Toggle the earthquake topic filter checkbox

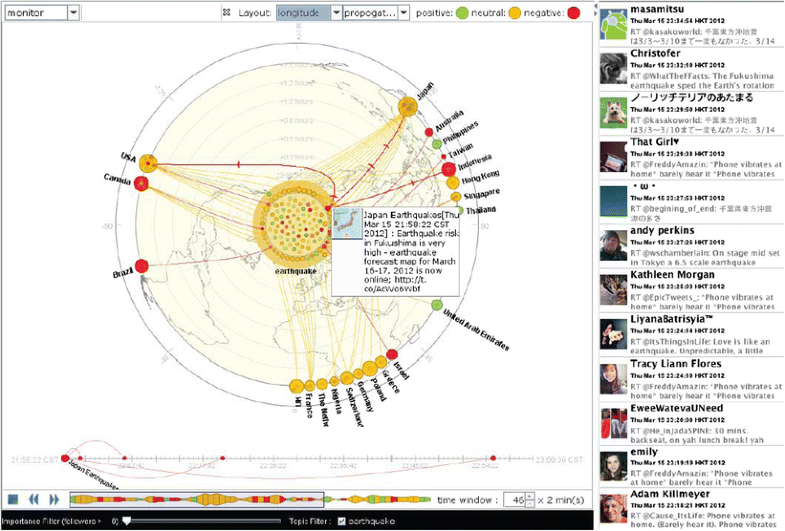coord(341,521)
